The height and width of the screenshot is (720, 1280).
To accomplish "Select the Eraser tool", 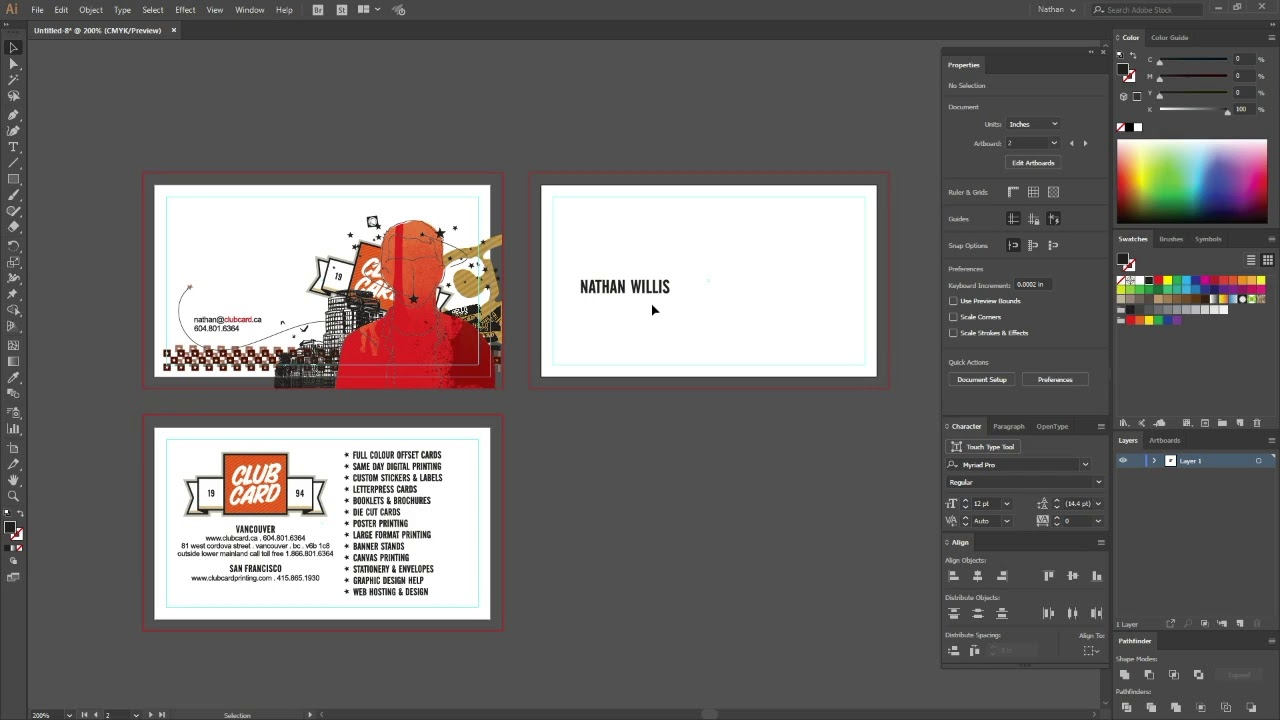I will click(x=14, y=228).
